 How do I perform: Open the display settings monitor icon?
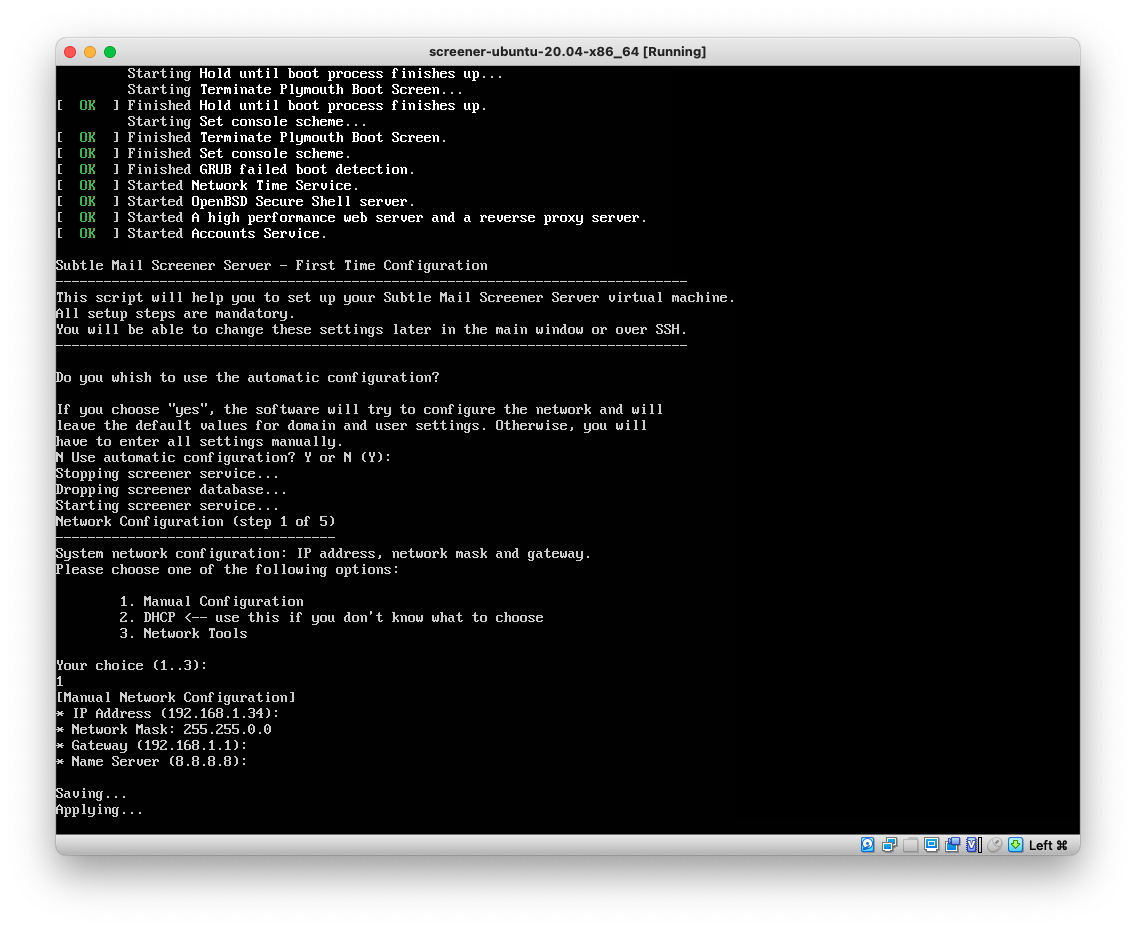coord(931,845)
